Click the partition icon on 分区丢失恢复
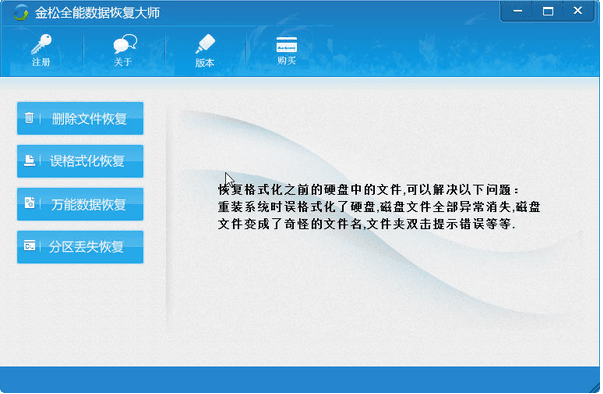This screenshot has width=603, height=394. tap(29, 245)
